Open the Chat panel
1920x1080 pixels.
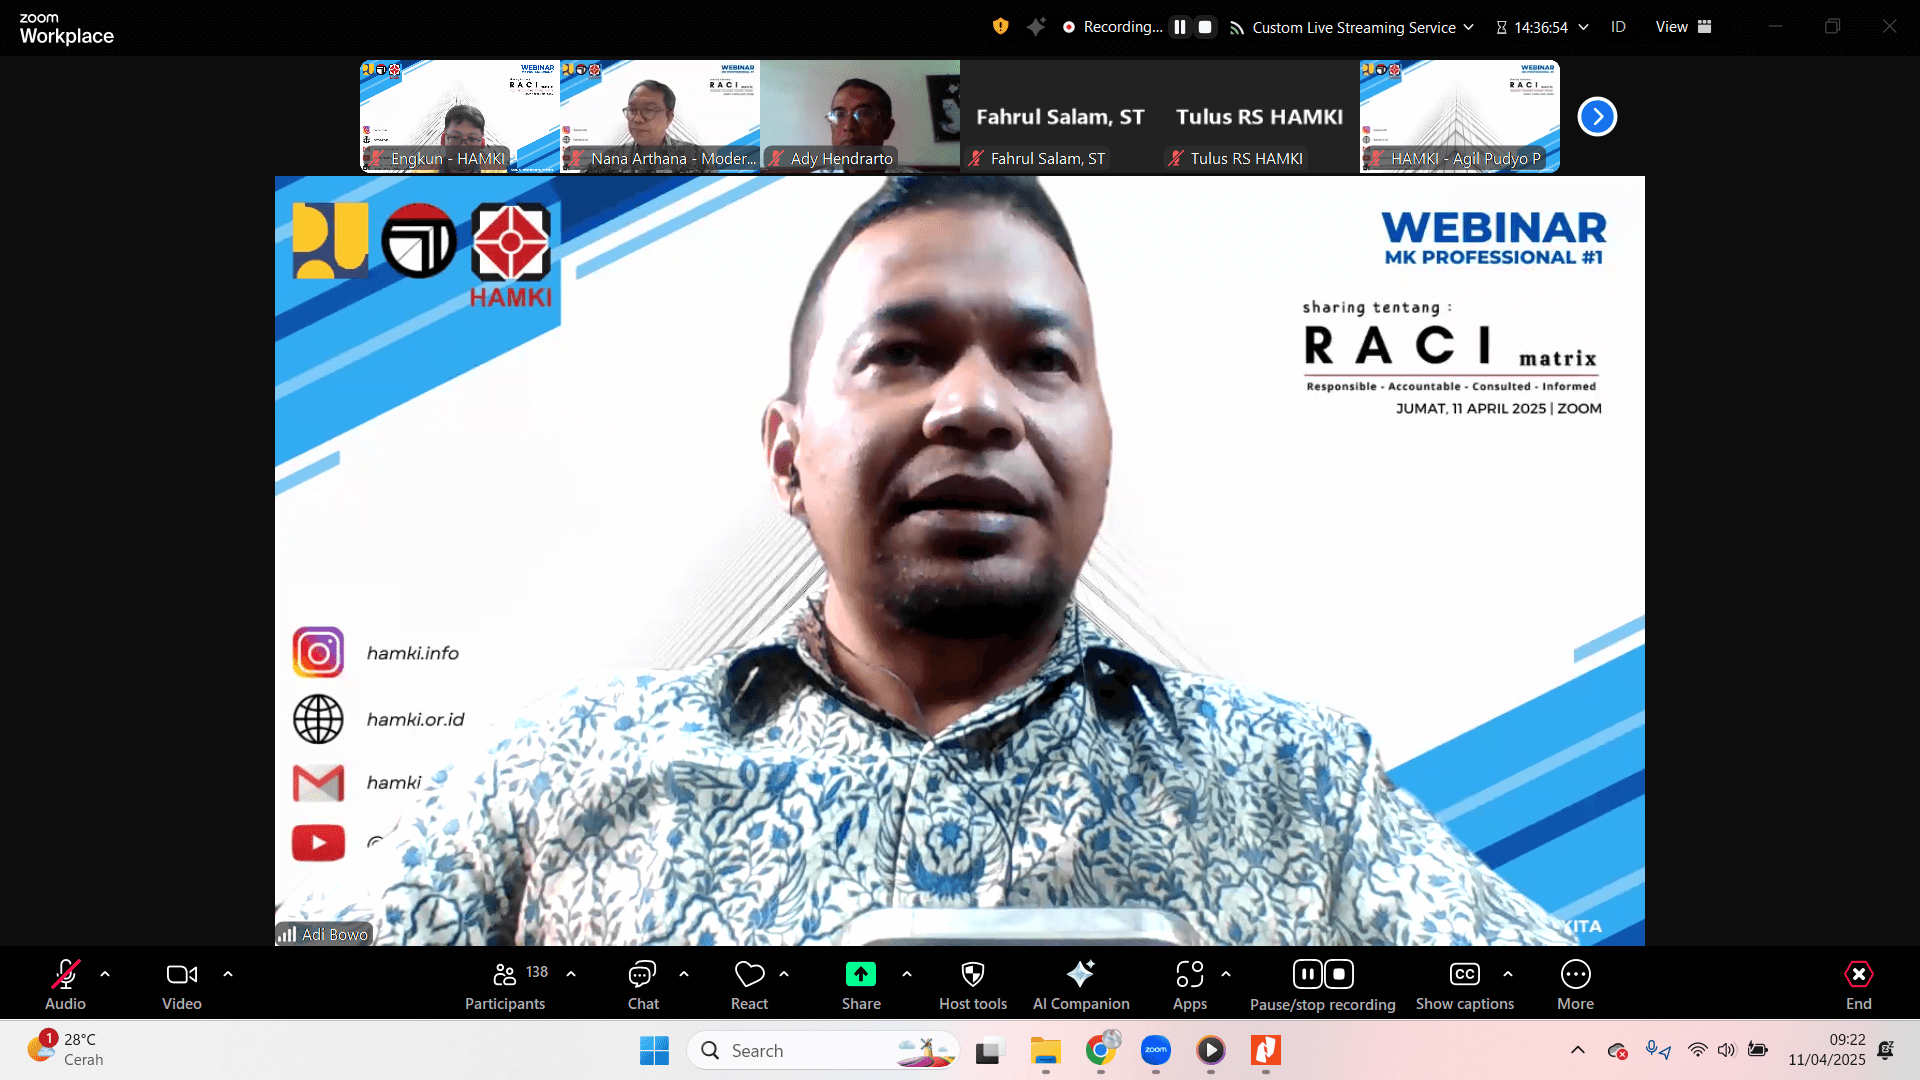[x=643, y=975]
